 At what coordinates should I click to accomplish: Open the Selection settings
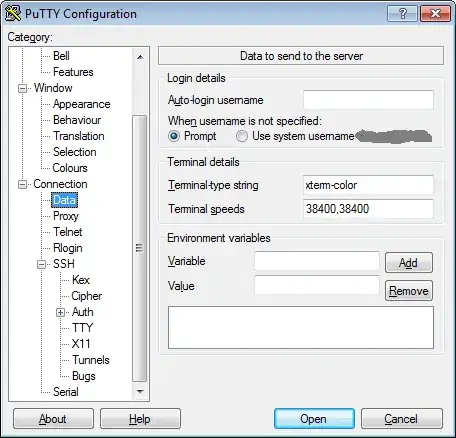click(x=75, y=152)
